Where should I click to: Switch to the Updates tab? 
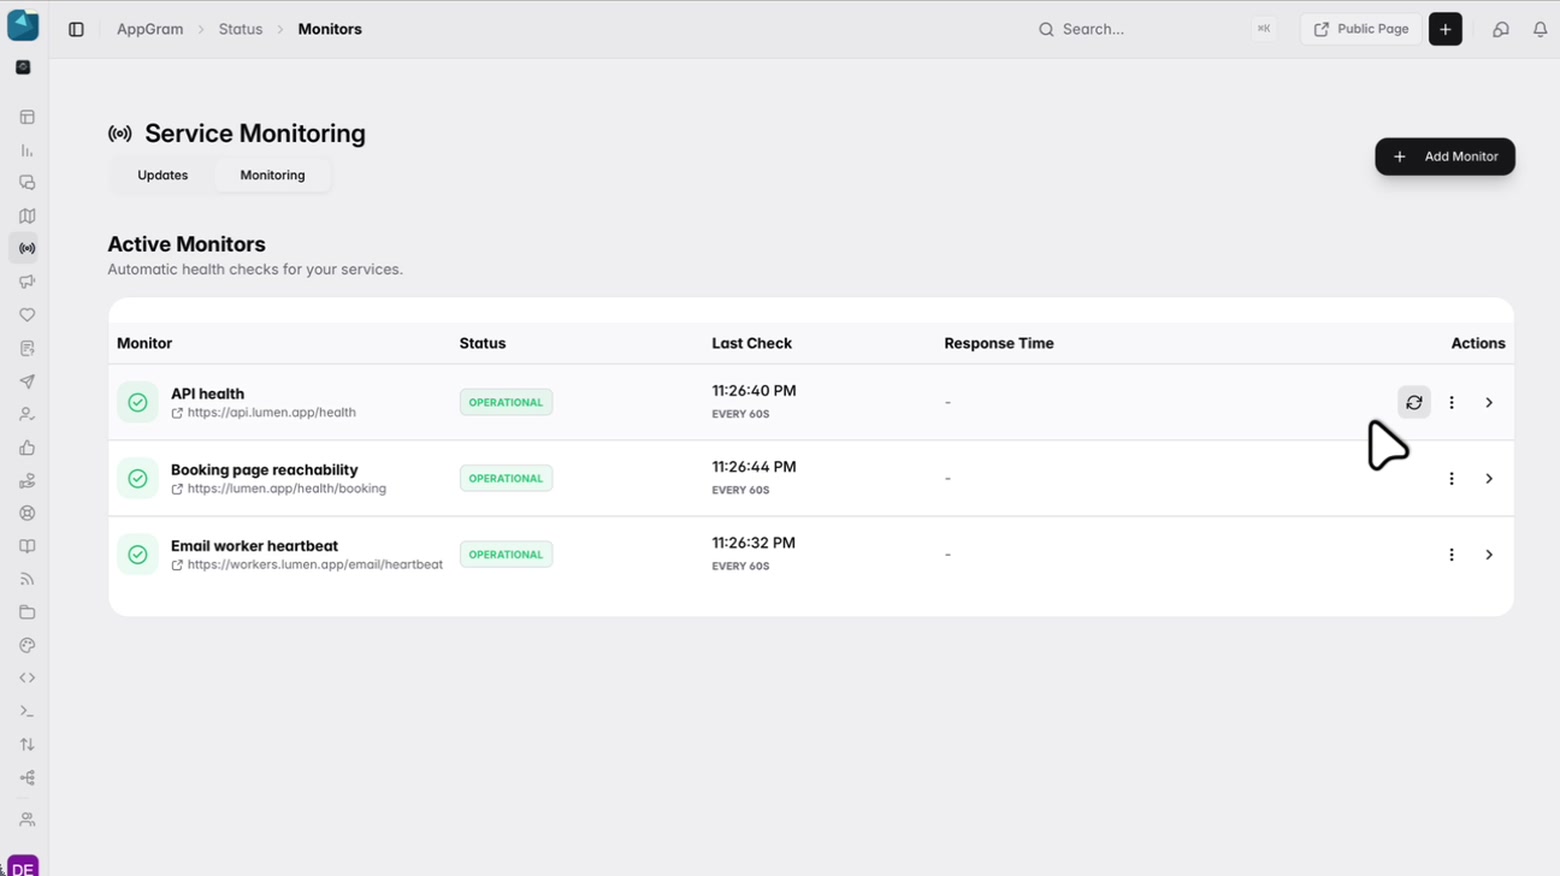coord(162,175)
